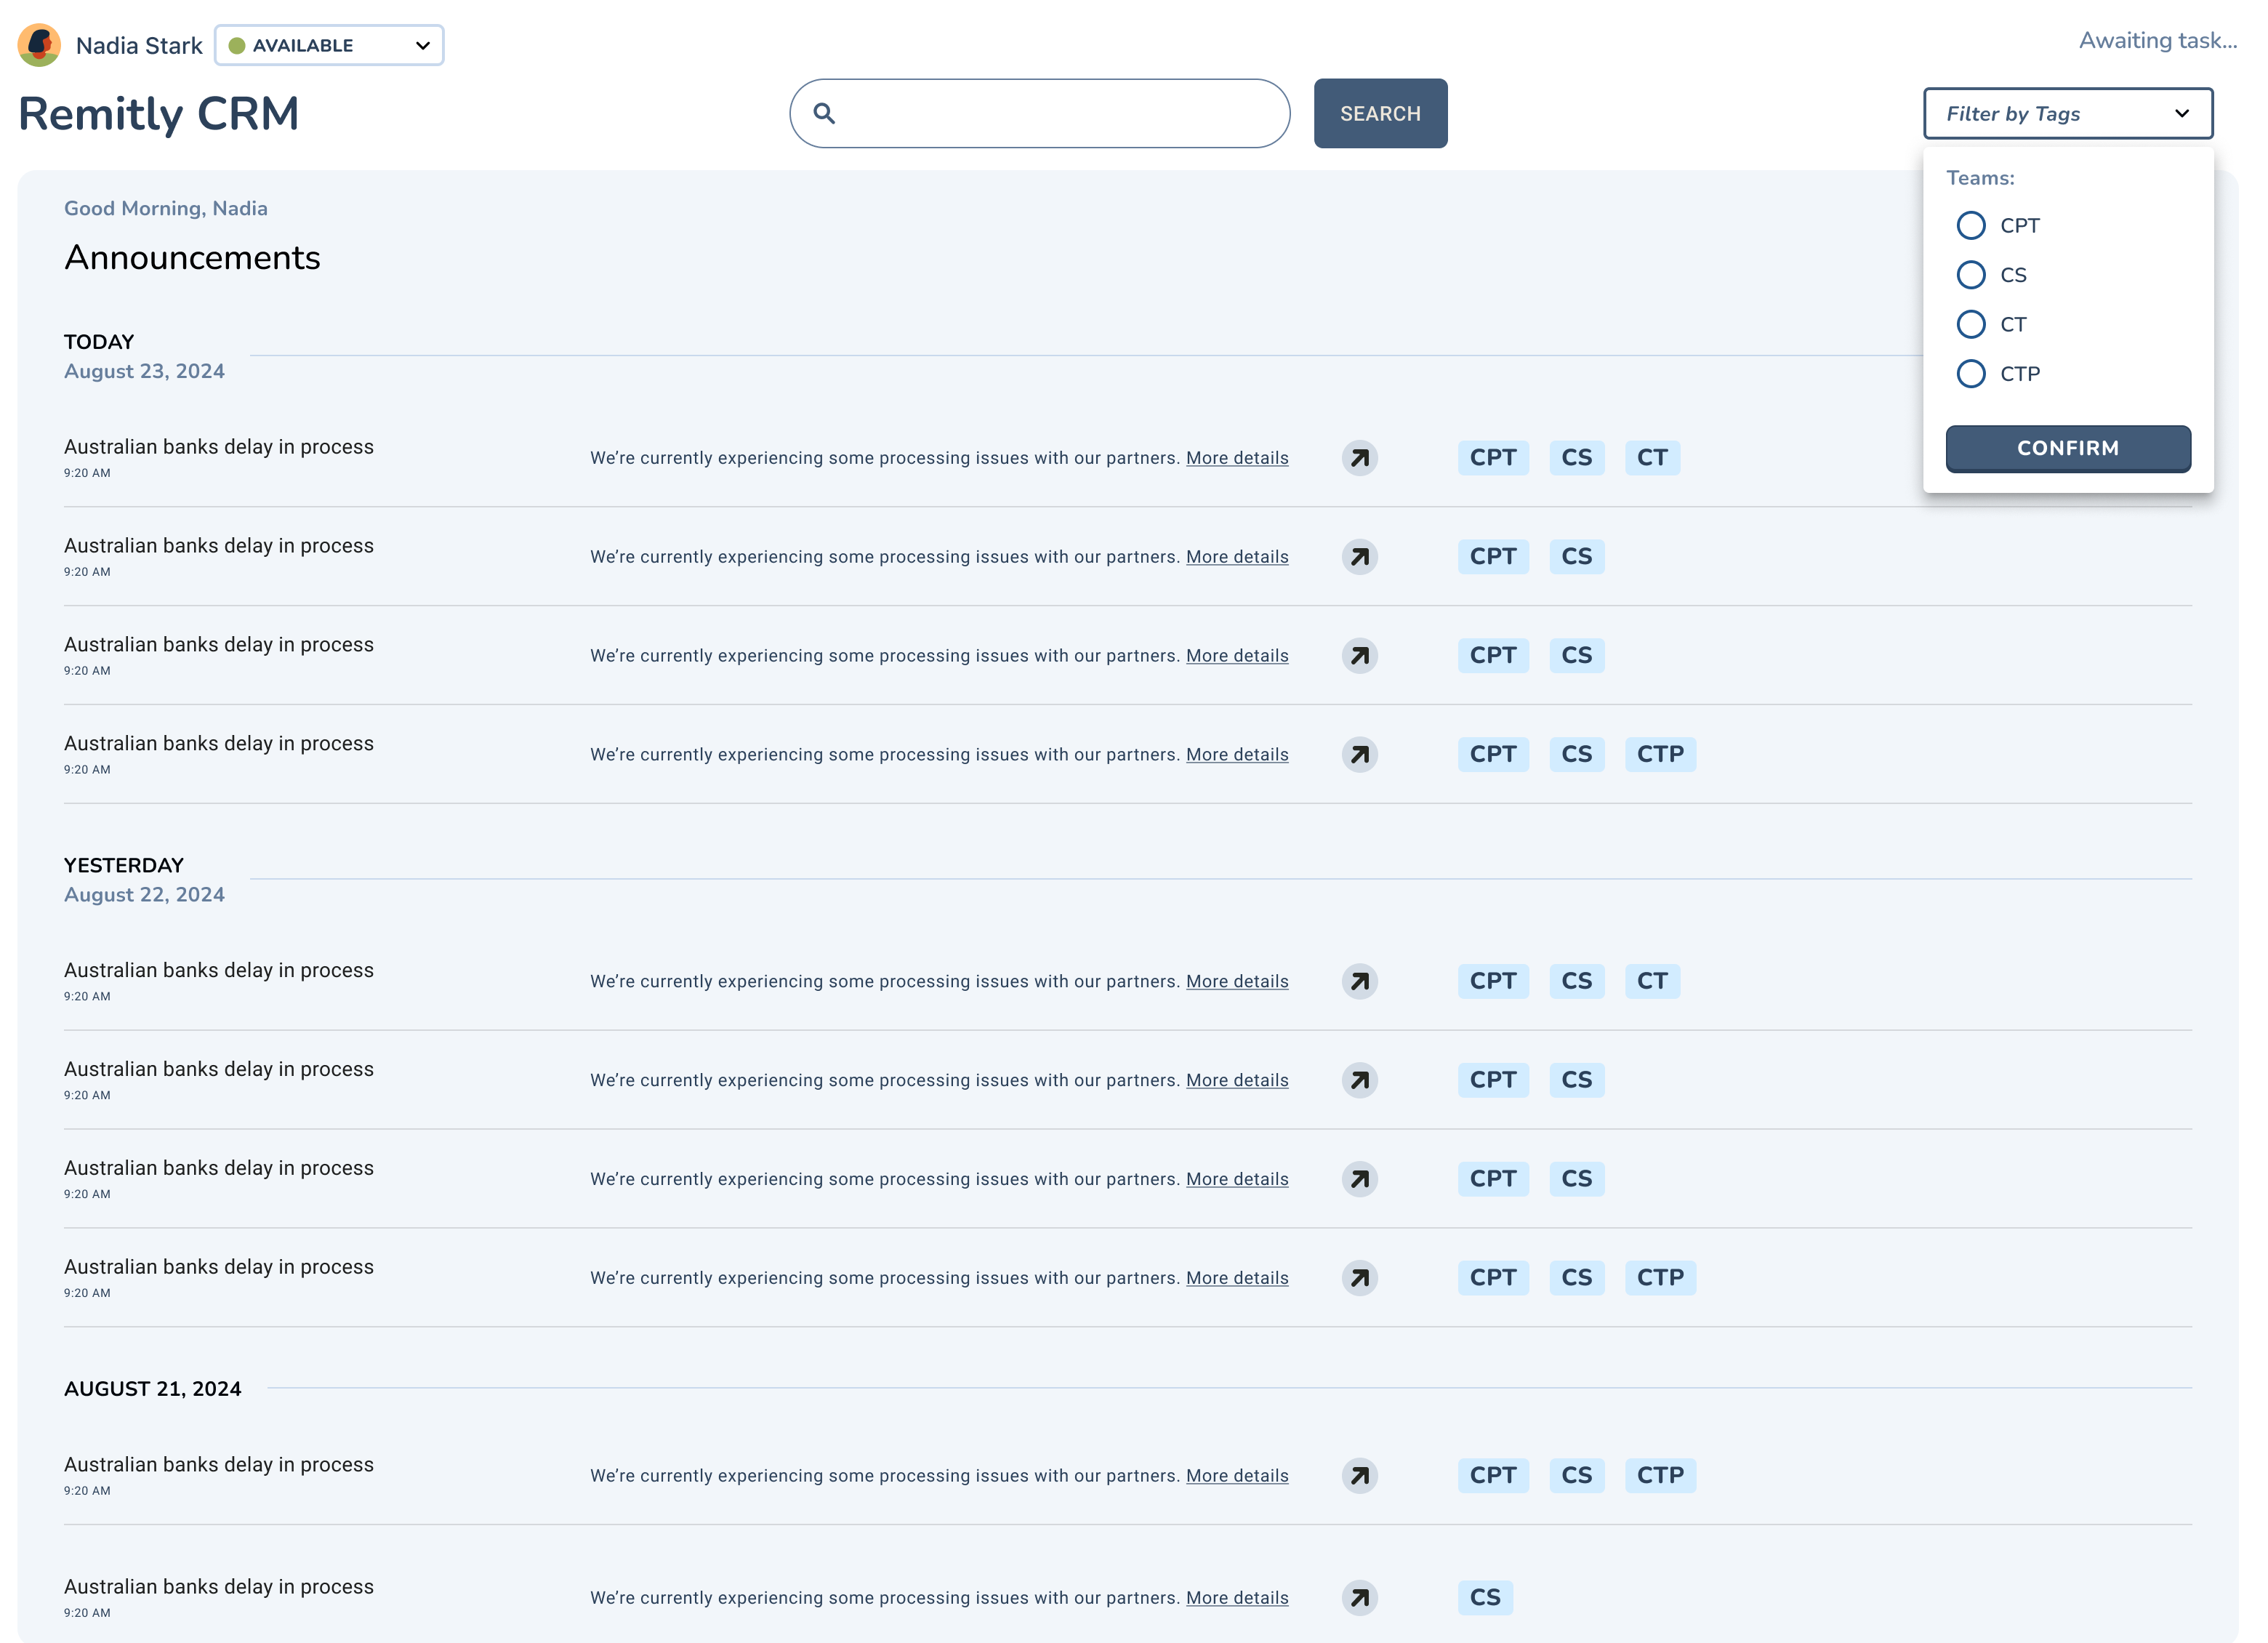The width and height of the screenshot is (2268, 1643).
Task: Open arrow icon for third yesterday announcement
Action: coord(1360,1179)
